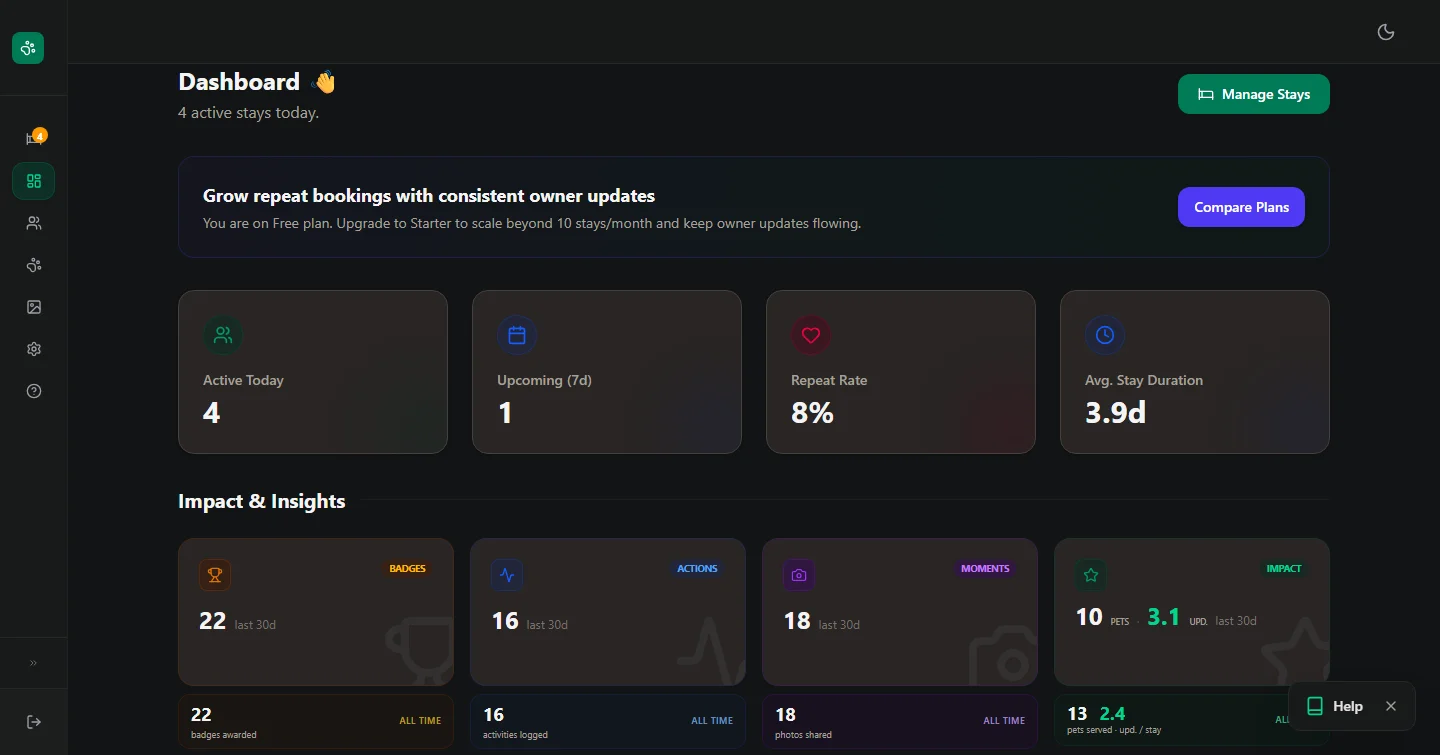Click '4 active stays today.' text

tap(248, 113)
